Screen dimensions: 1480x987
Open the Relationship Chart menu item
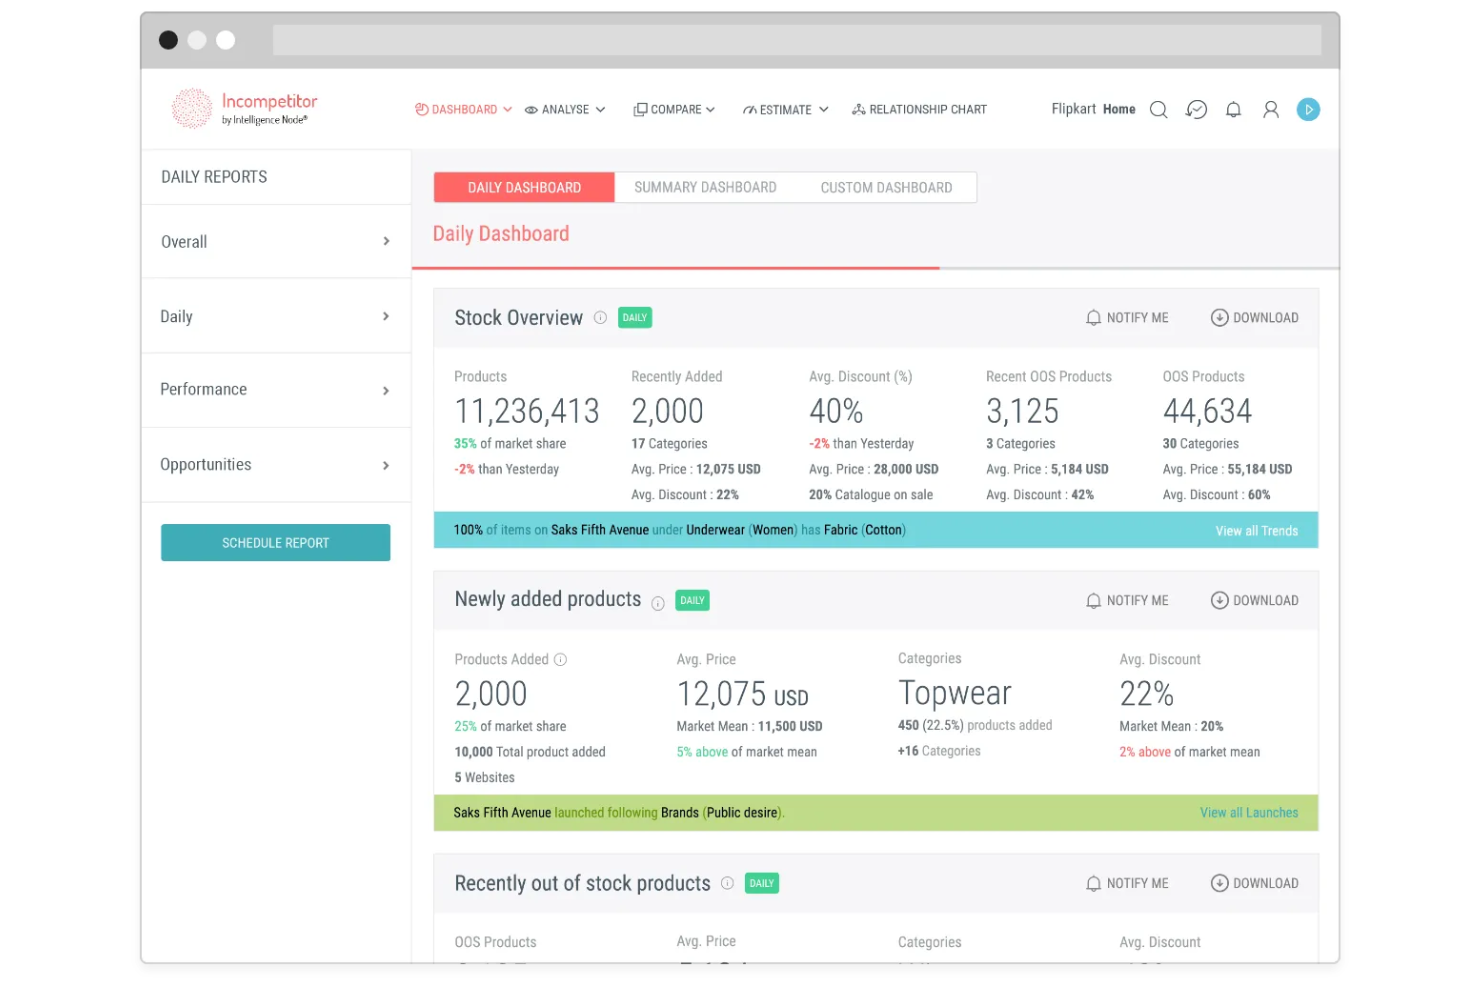[x=919, y=109]
